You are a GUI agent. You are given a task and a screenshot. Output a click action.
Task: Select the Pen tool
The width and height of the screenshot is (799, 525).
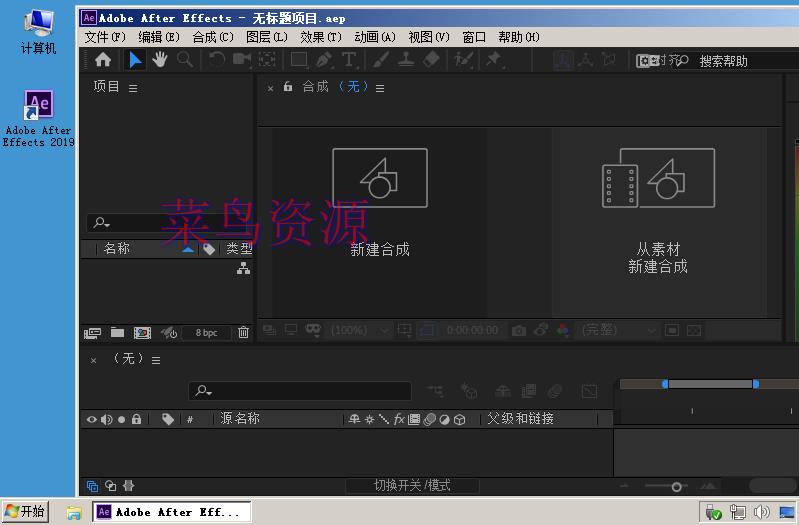[x=324, y=60]
